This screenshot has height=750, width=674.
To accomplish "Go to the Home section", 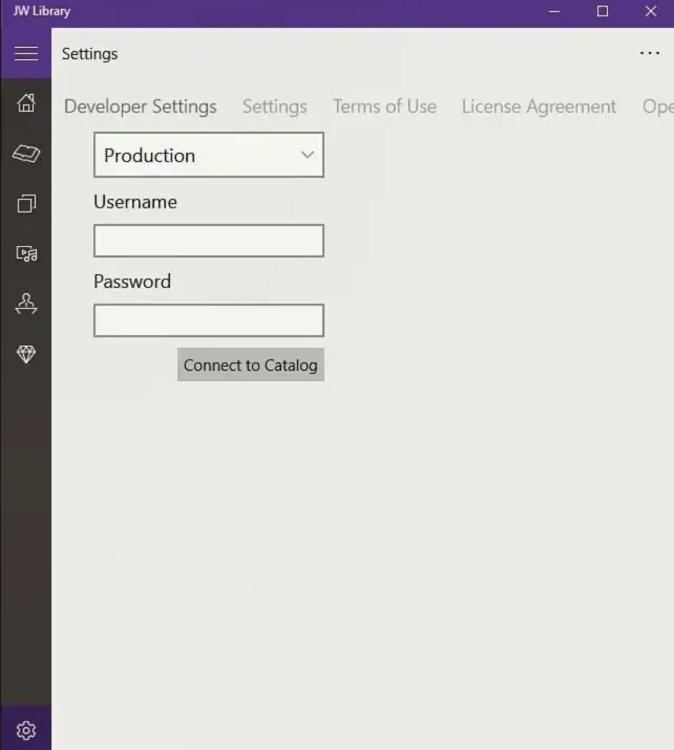I will coord(26,103).
